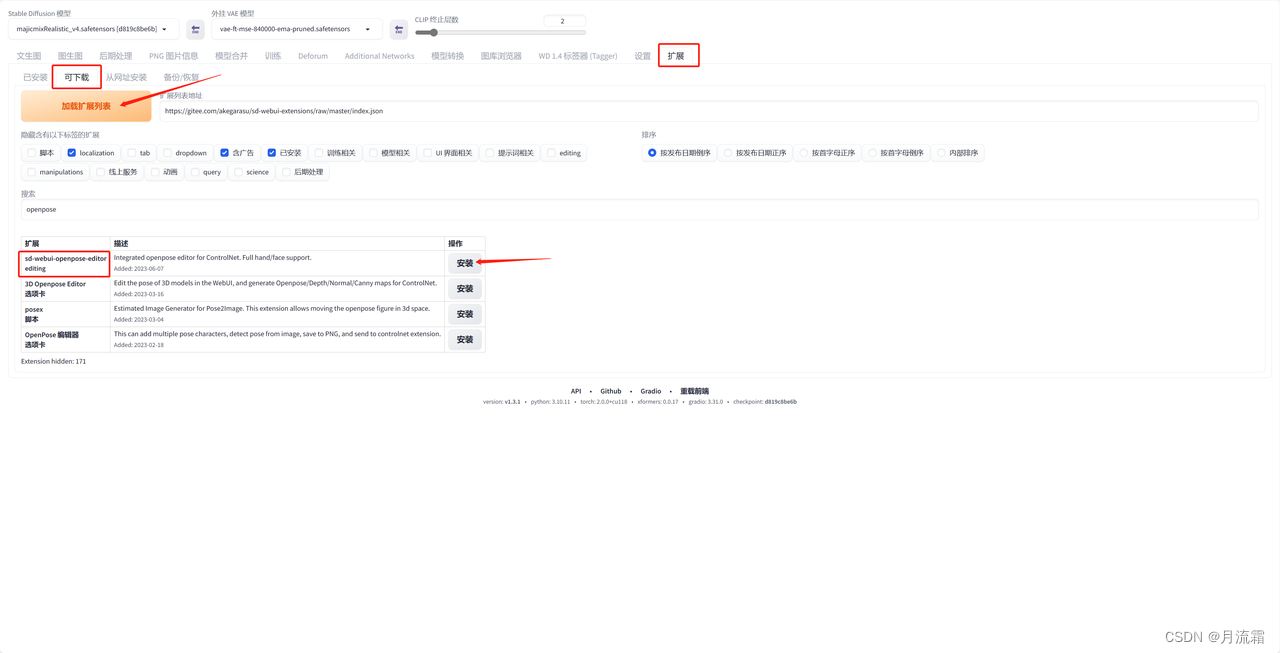Image resolution: width=1280 pixels, height=653 pixels.
Task: Uncheck the 含广告 checkbox
Action: click(225, 153)
